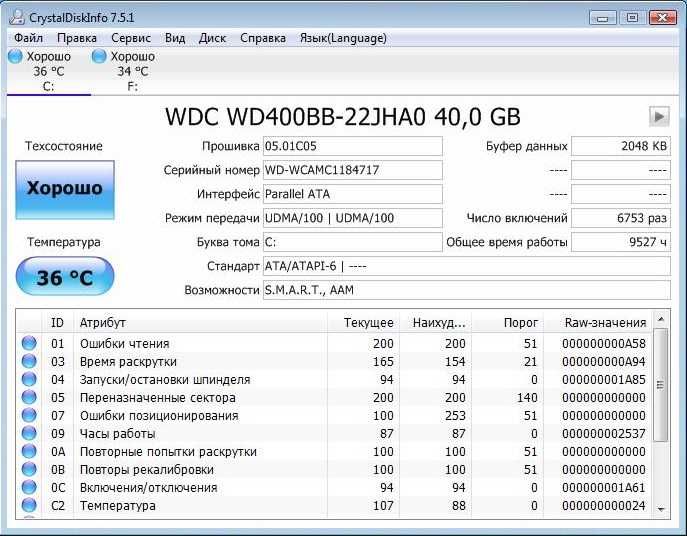Screen dimensions: 687x536
Task: Click raw value 000000000A58
Action: [x=604, y=344]
